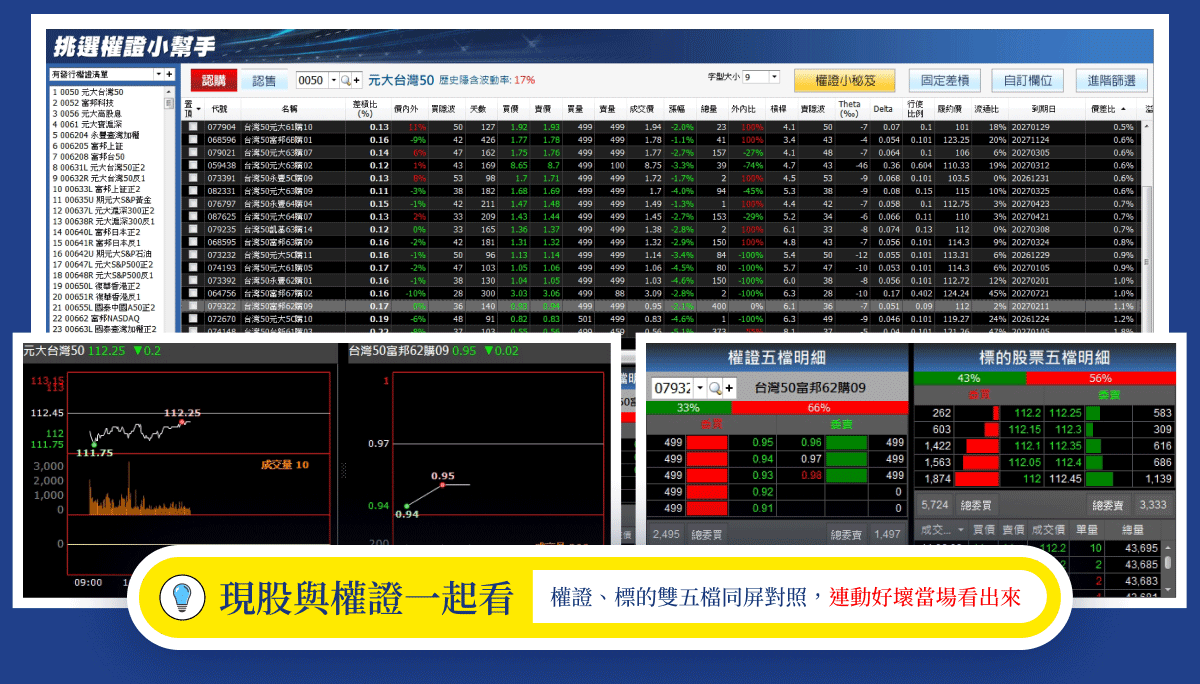
Task: Click the 33% buy ratio bar in 權證五檔明細
Action: pos(689,408)
